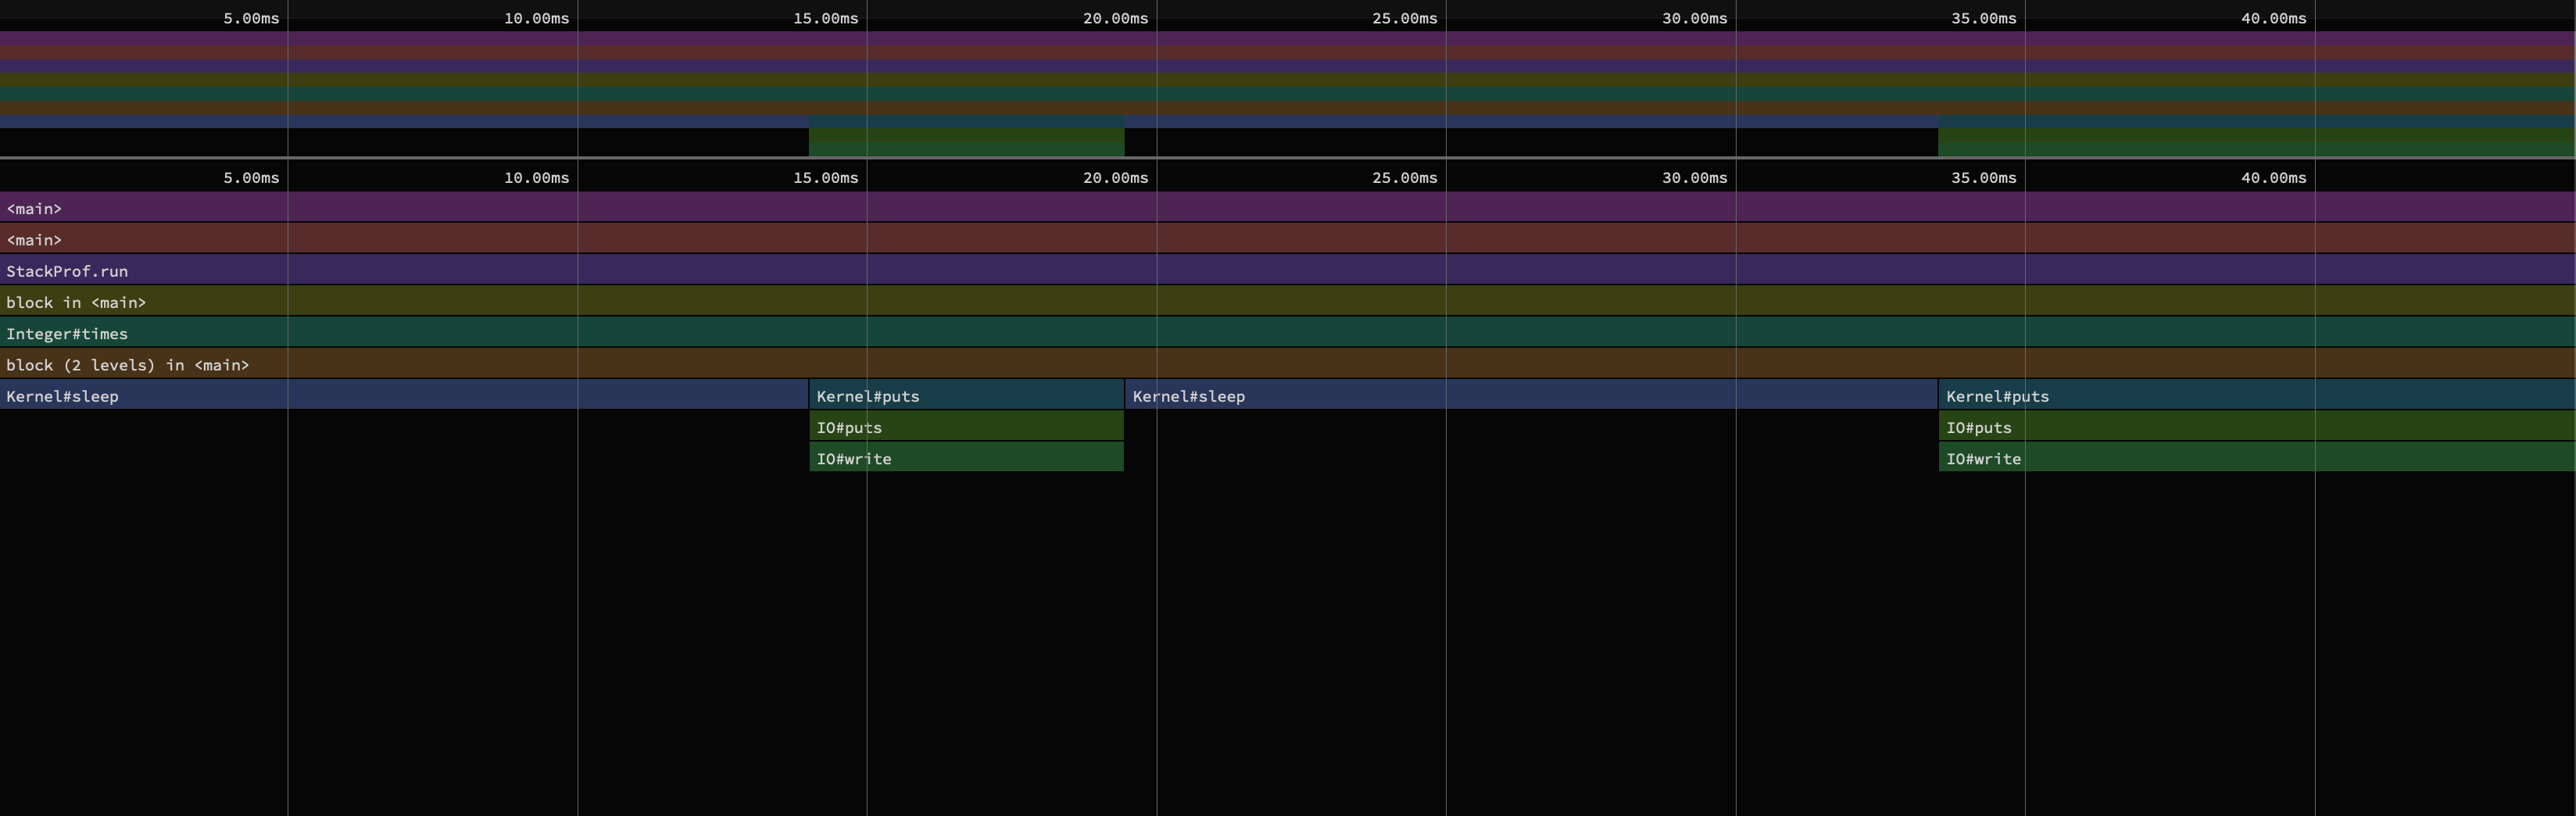Select the first Kernel#puts frame
The width and height of the screenshot is (2576, 816).
coord(967,394)
